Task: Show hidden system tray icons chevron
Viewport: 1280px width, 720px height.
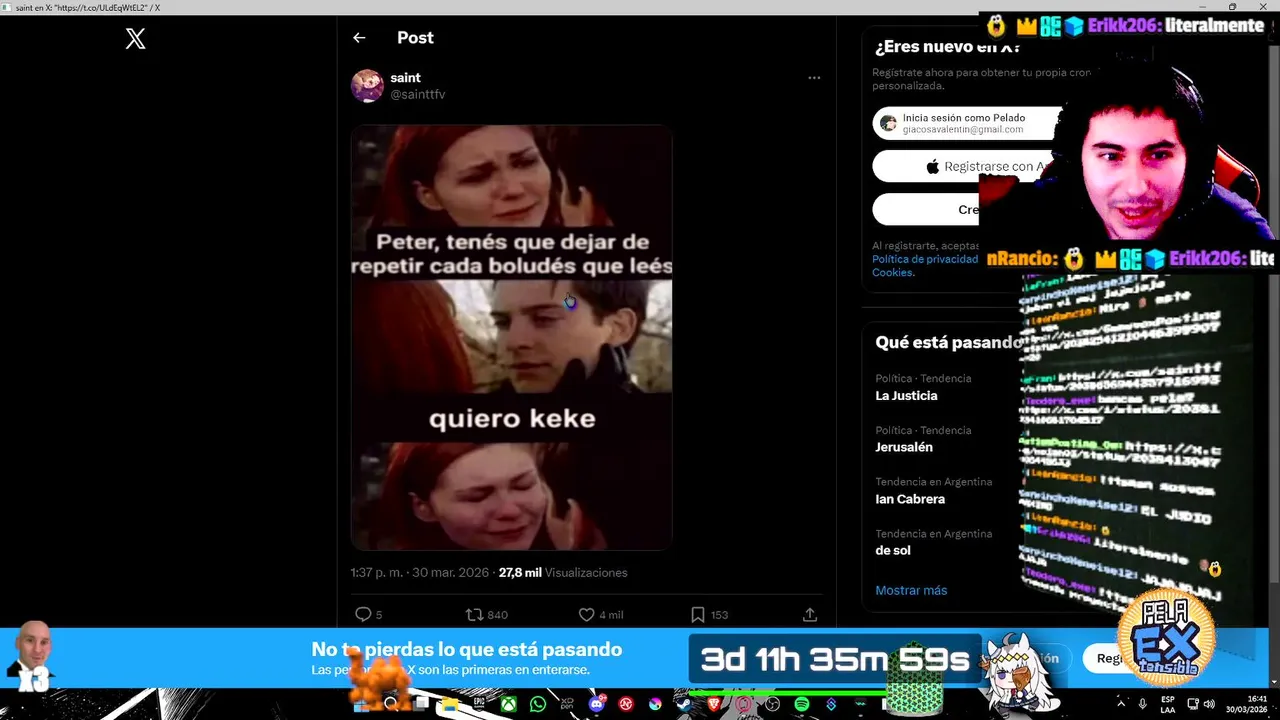Action: (1121, 704)
